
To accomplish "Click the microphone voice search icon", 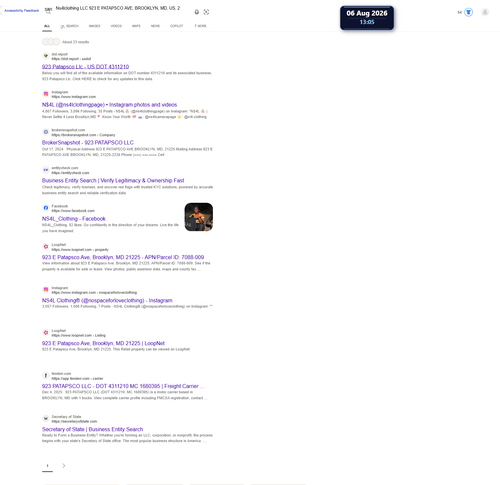I will coord(197,12).
